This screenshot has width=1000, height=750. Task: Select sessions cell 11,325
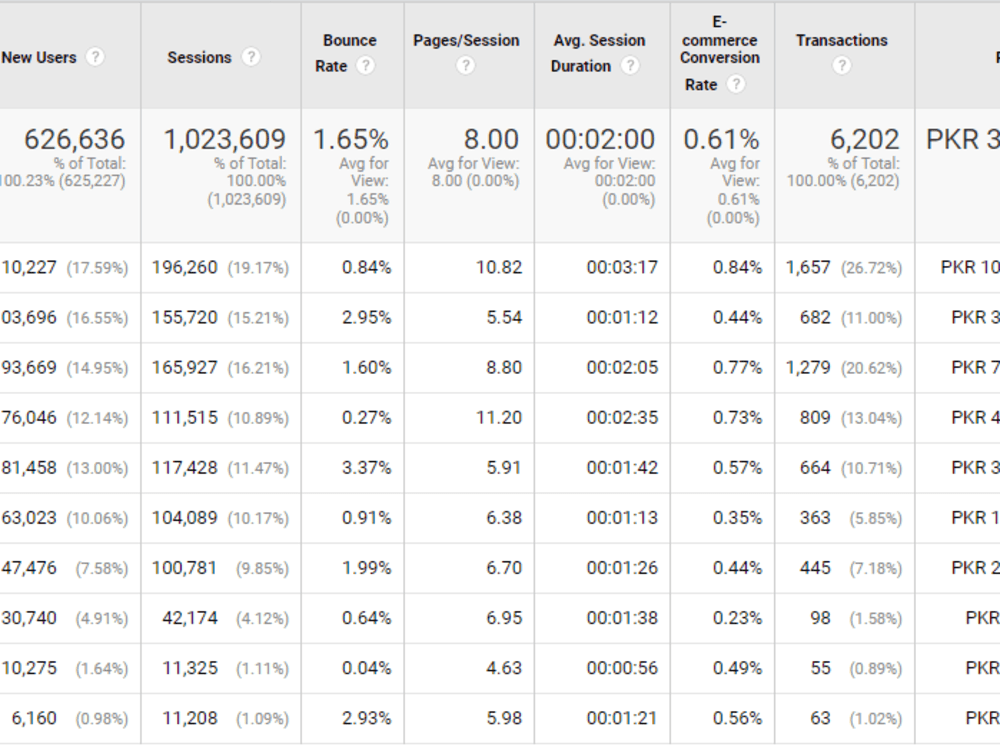(190, 668)
